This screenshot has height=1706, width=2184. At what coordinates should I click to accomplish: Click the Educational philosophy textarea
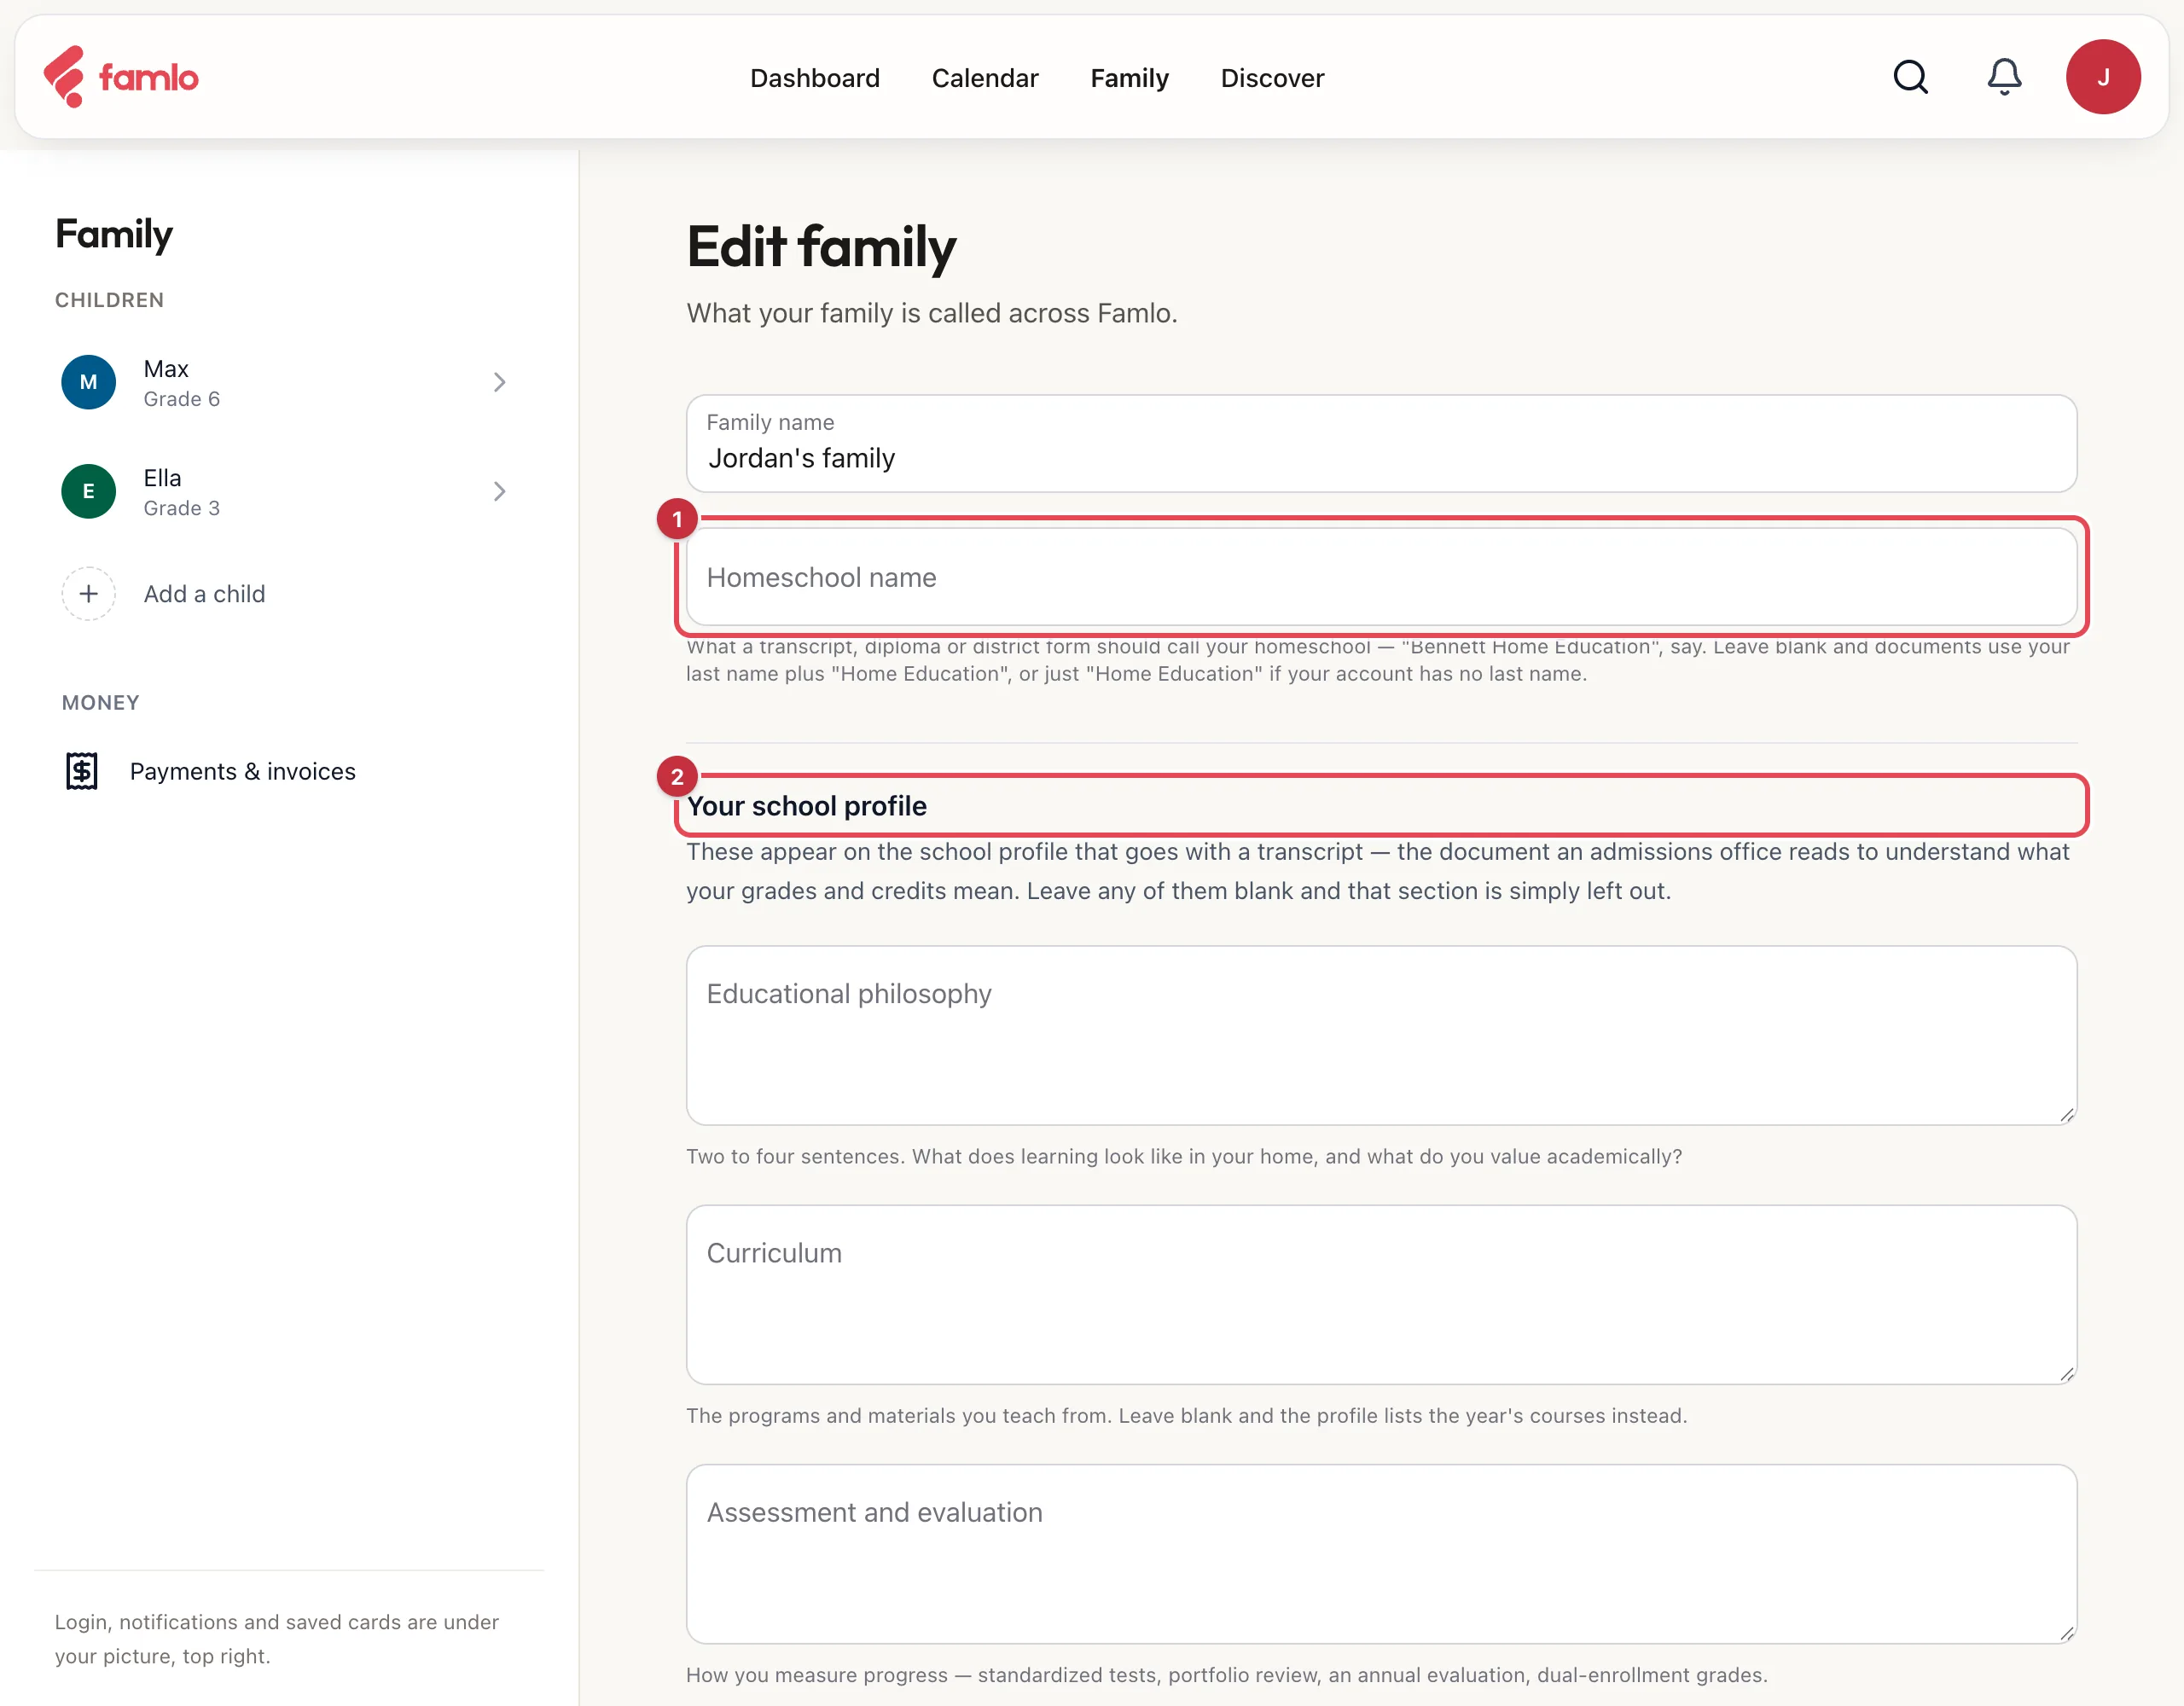tap(1381, 1035)
